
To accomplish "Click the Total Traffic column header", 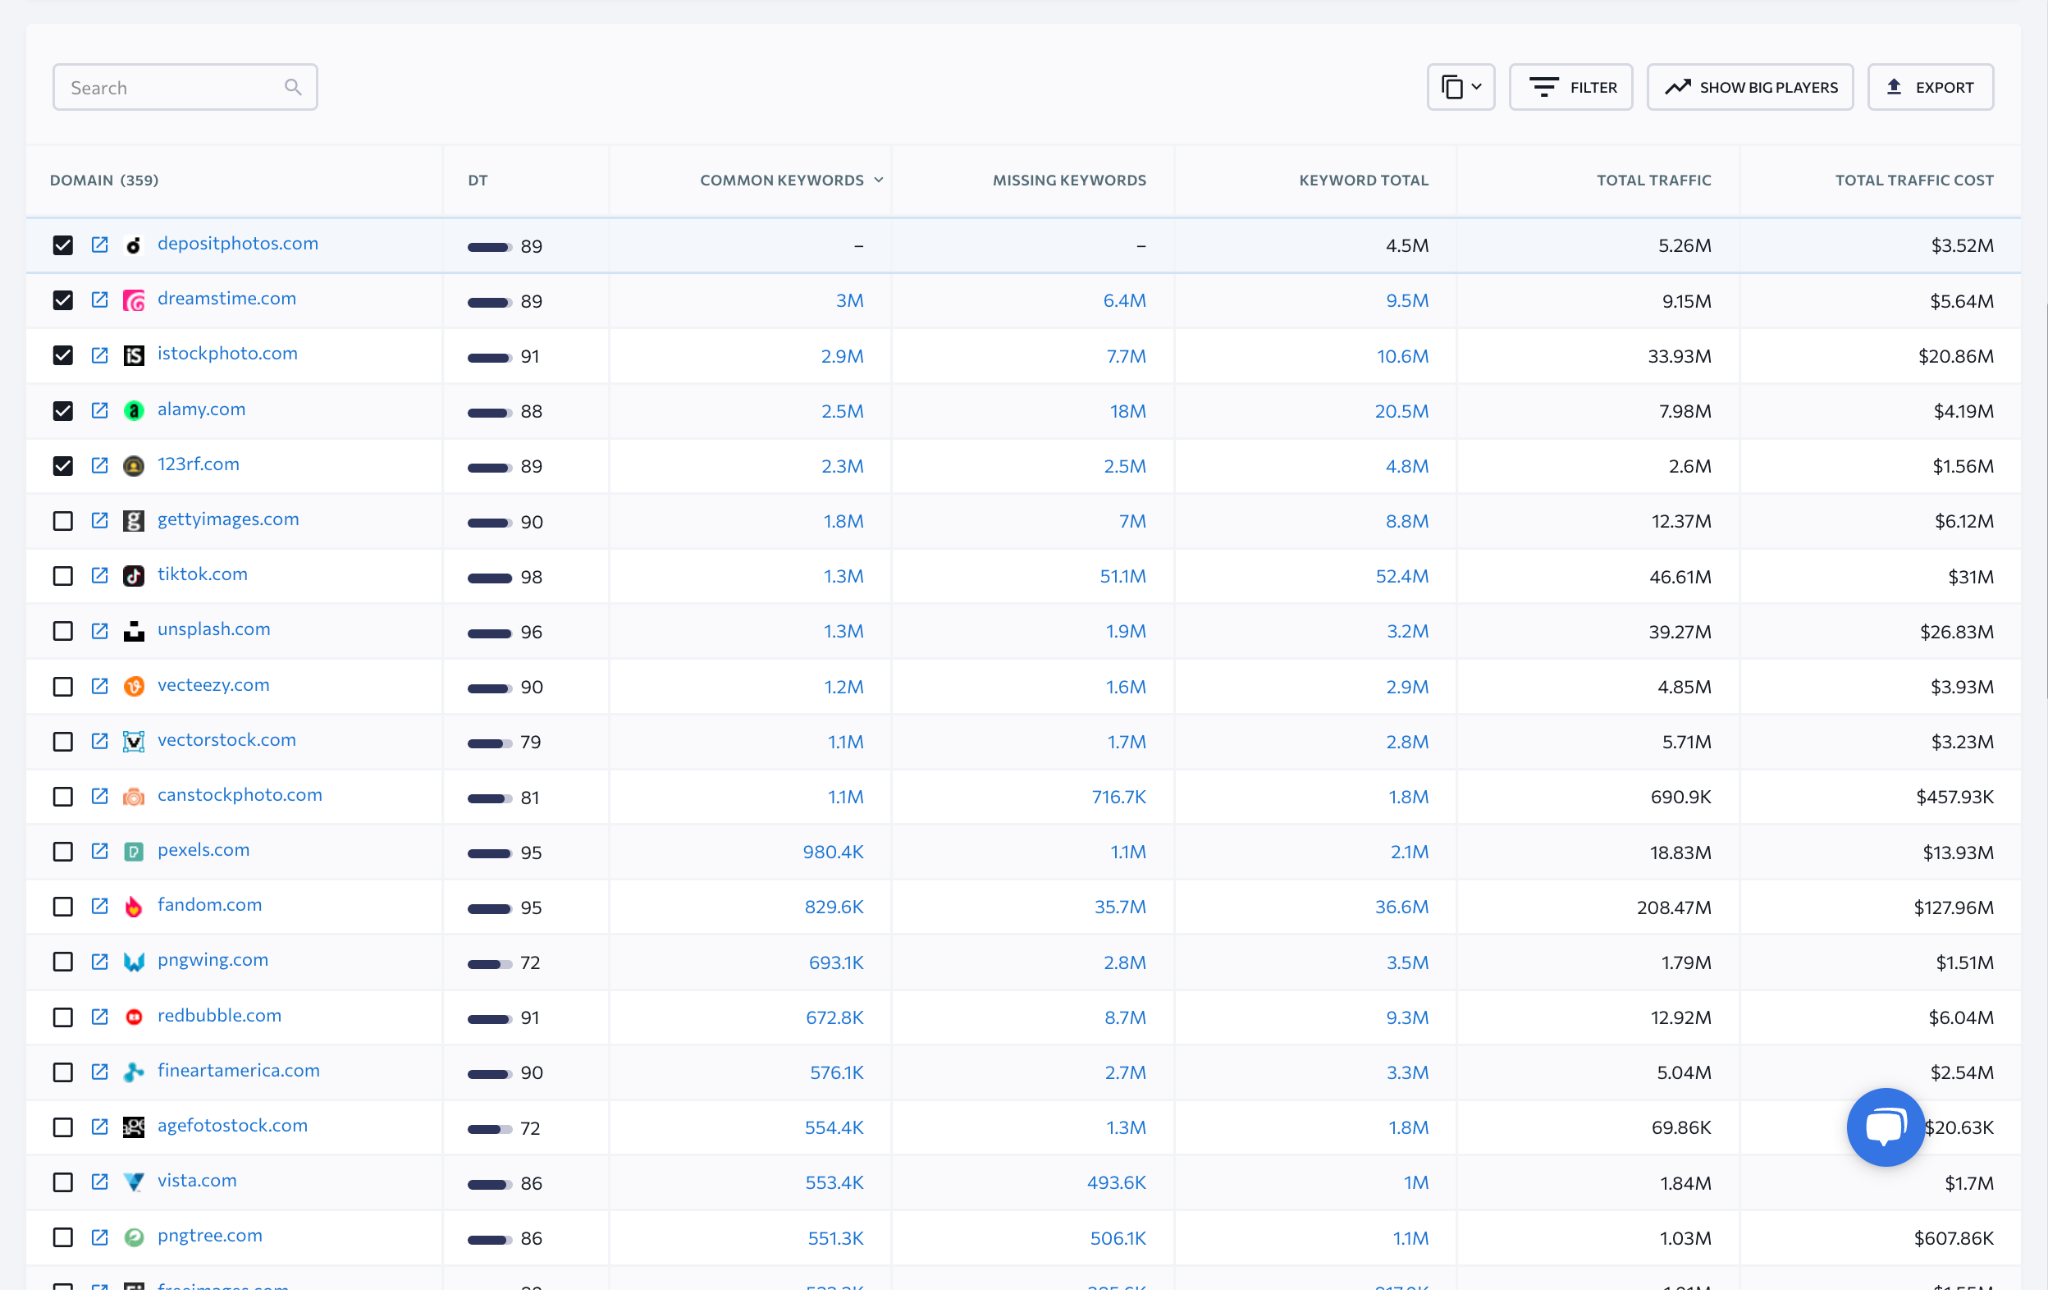I will [x=1653, y=178].
